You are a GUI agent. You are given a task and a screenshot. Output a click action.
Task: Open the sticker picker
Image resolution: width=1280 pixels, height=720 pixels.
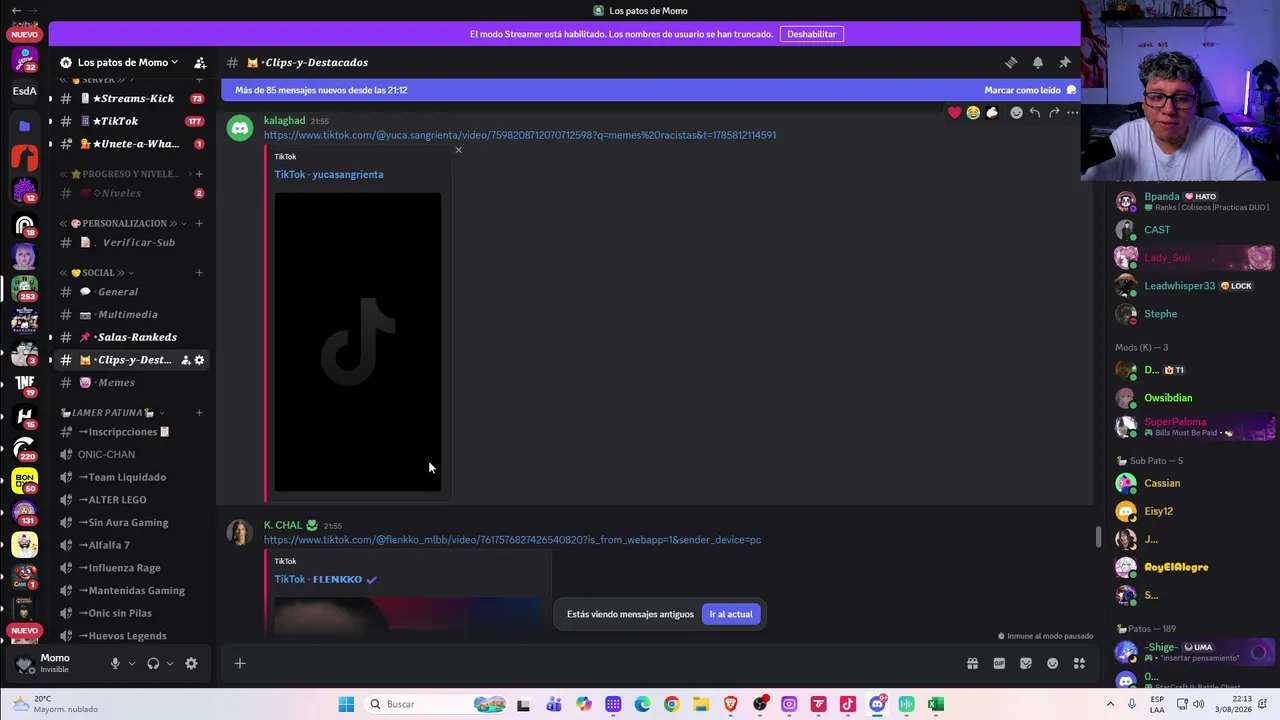(1026, 663)
